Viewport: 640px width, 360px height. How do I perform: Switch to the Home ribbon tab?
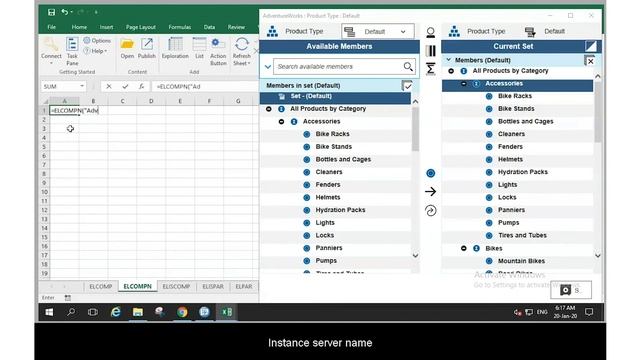coord(79,27)
